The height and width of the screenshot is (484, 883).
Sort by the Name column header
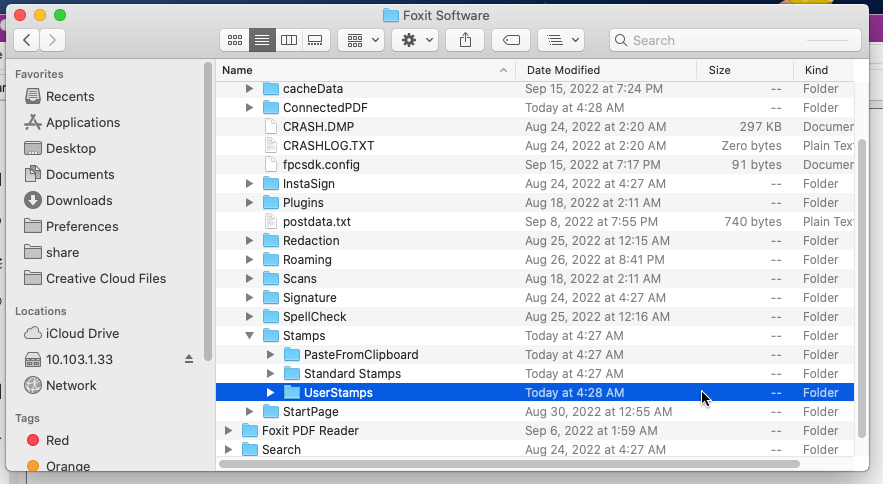365,70
